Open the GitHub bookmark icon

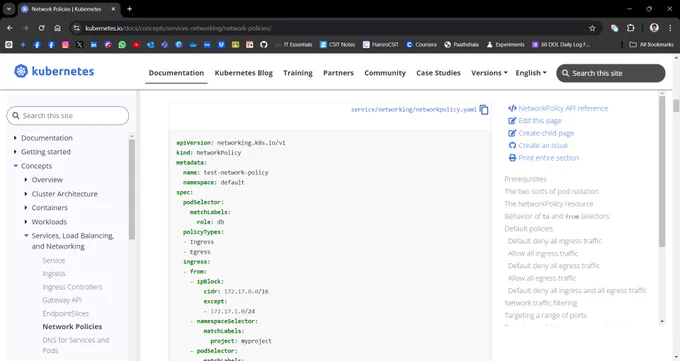(x=264, y=45)
